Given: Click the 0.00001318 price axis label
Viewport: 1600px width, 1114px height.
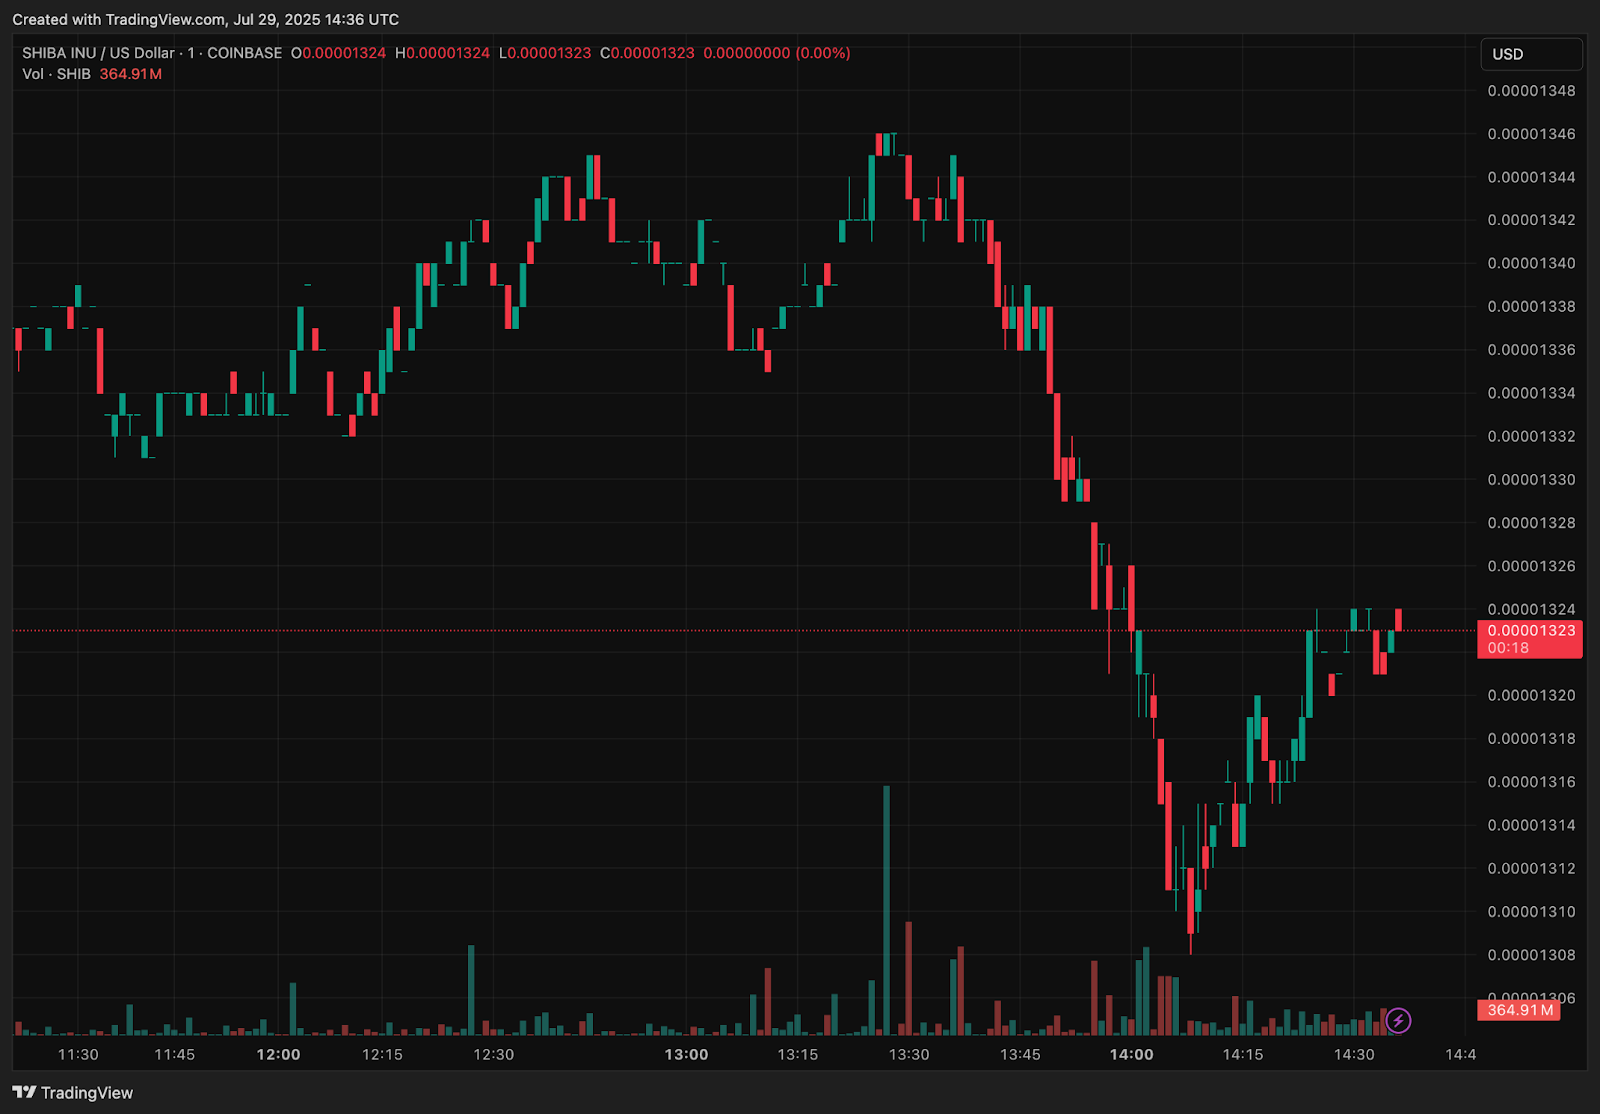Looking at the screenshot, I should (1531, 738).
